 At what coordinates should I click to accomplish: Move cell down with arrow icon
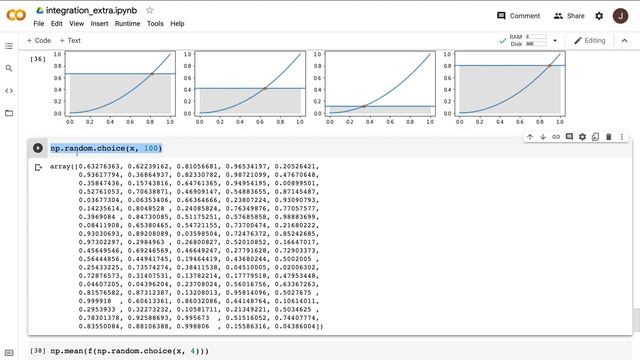point(543,137)
